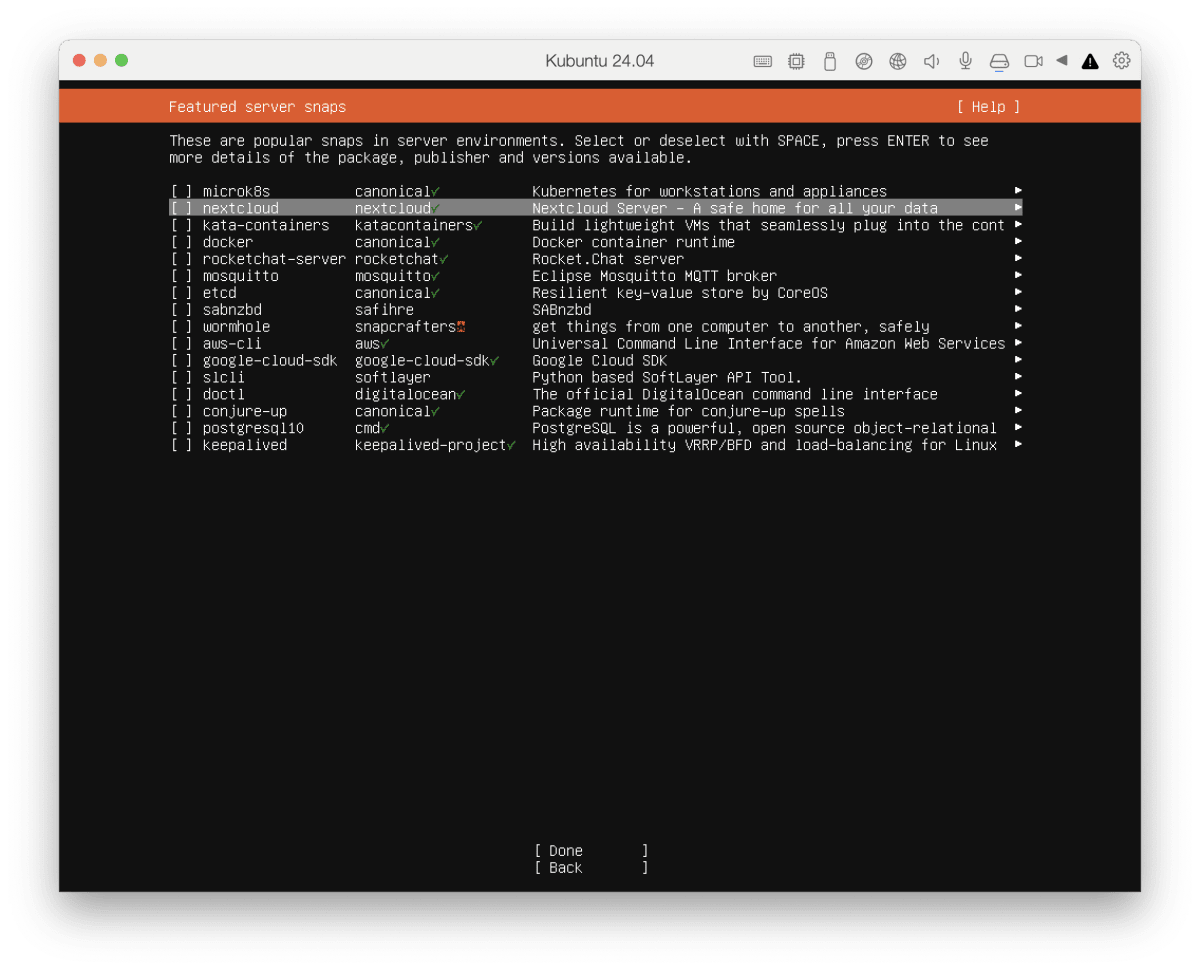Open details arrow on docker row
Screen dimensions: 1200x970
coord(1018,241)
